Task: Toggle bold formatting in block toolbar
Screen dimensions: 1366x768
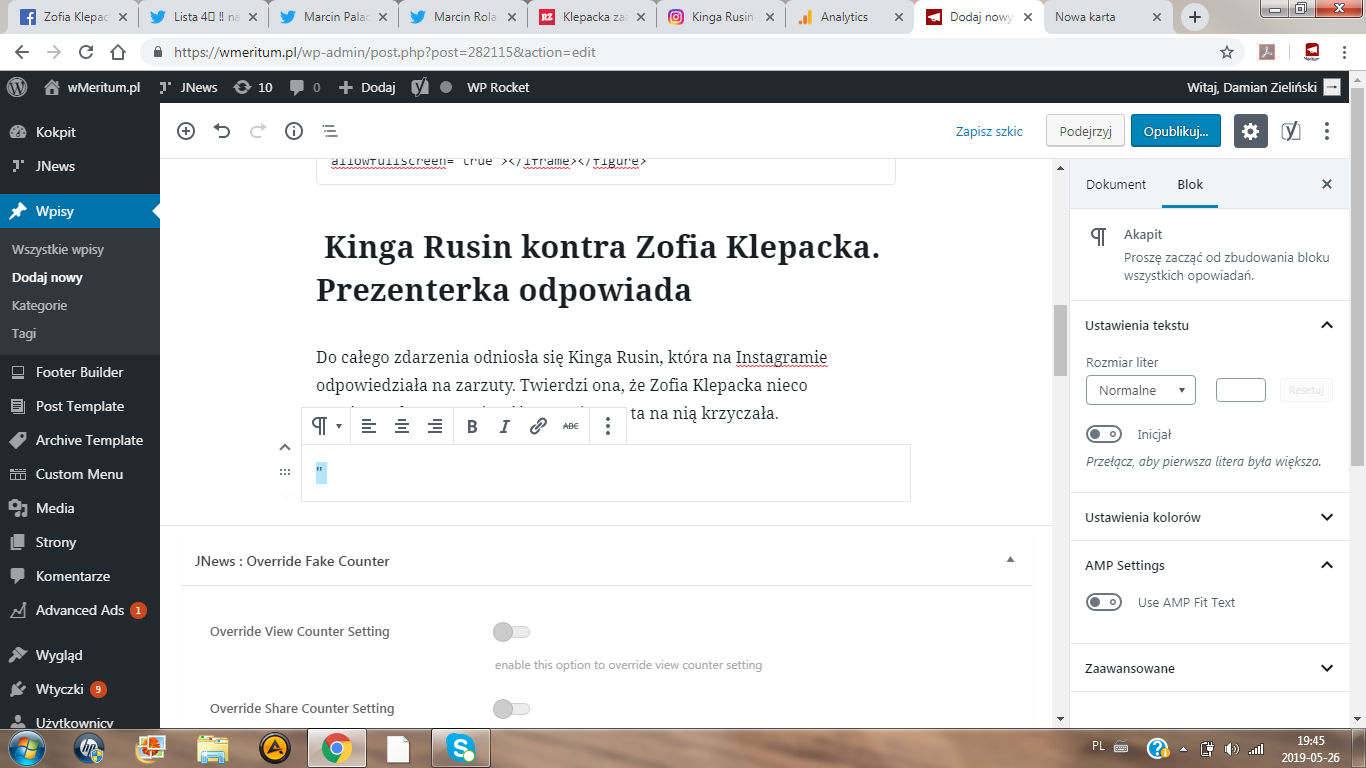Action: point(472,426)
